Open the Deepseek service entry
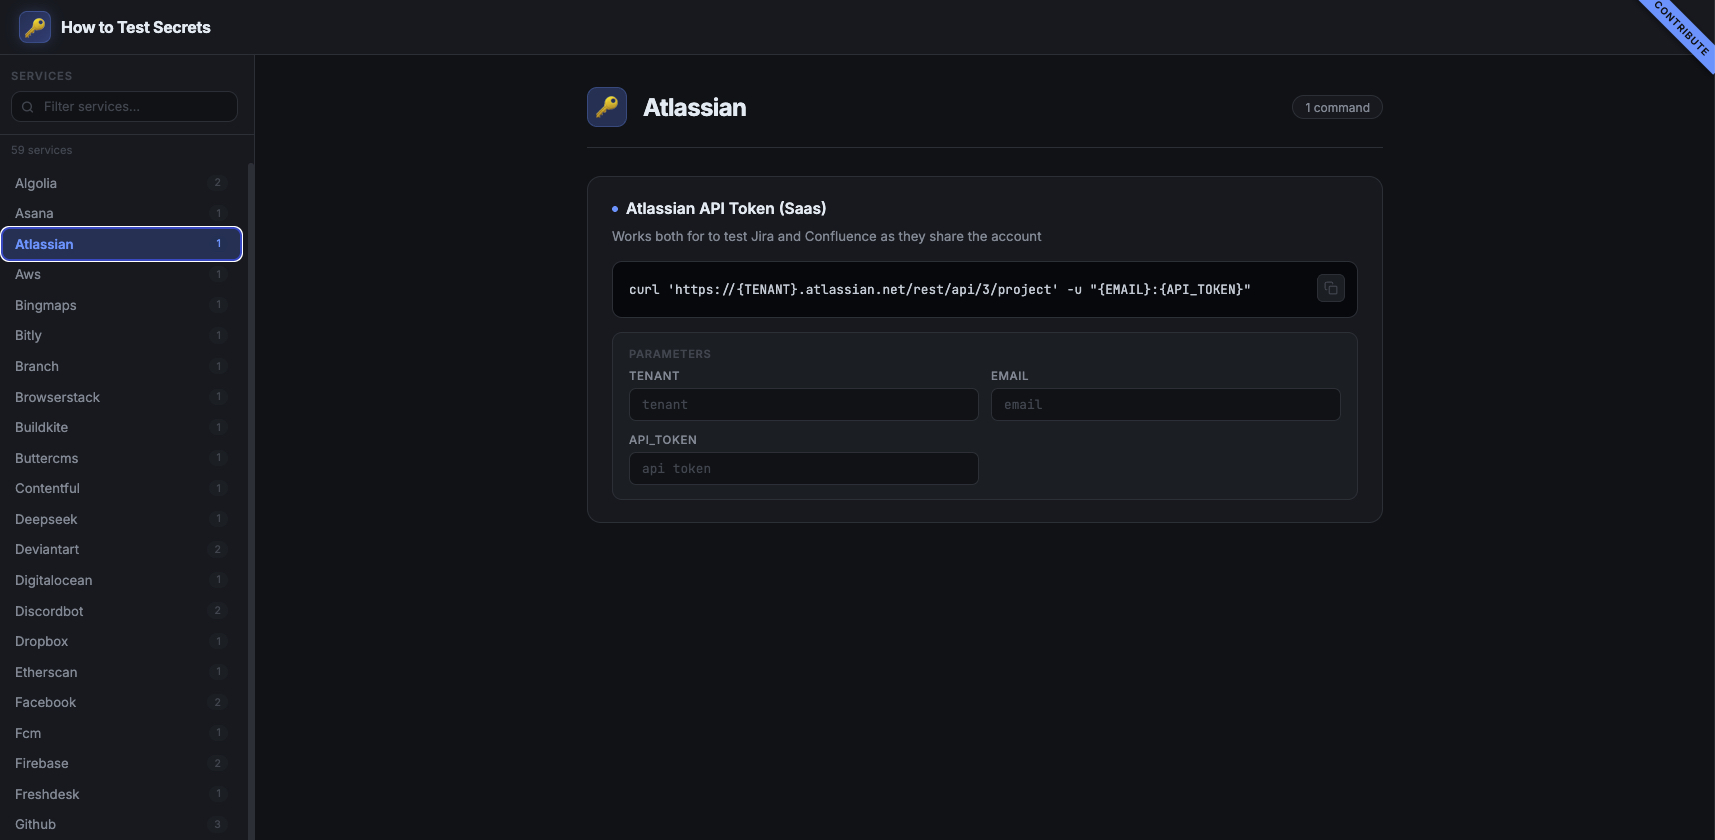1715x840 pixels. 121,519
